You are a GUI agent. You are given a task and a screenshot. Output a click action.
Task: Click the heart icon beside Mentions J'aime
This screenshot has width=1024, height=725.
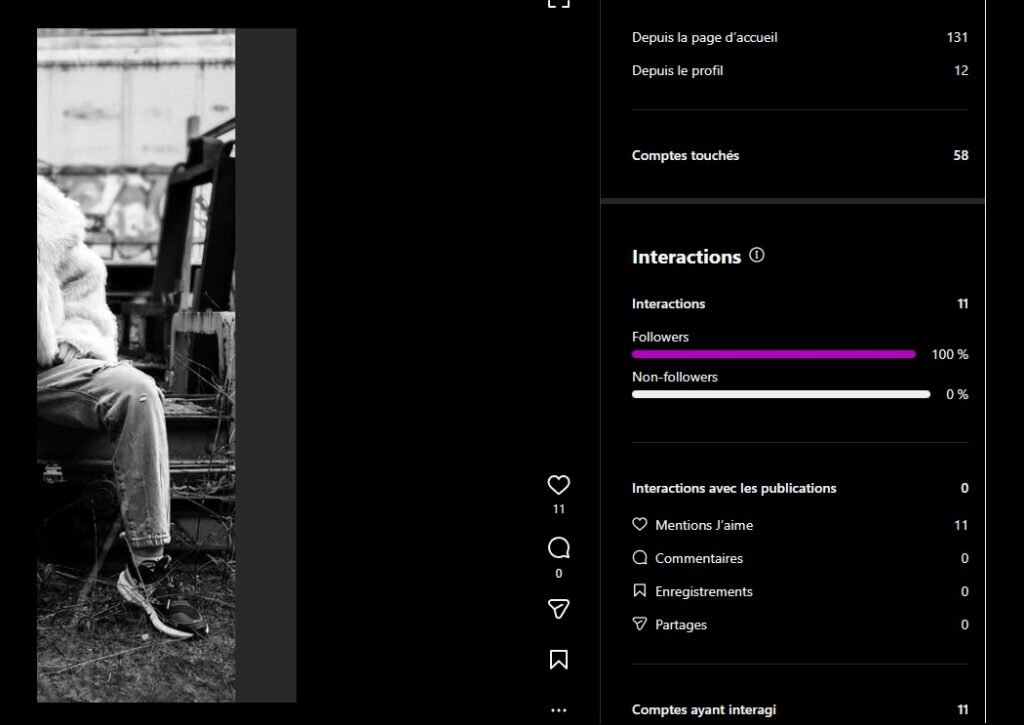pyautogui.click(x=640, y=524)
